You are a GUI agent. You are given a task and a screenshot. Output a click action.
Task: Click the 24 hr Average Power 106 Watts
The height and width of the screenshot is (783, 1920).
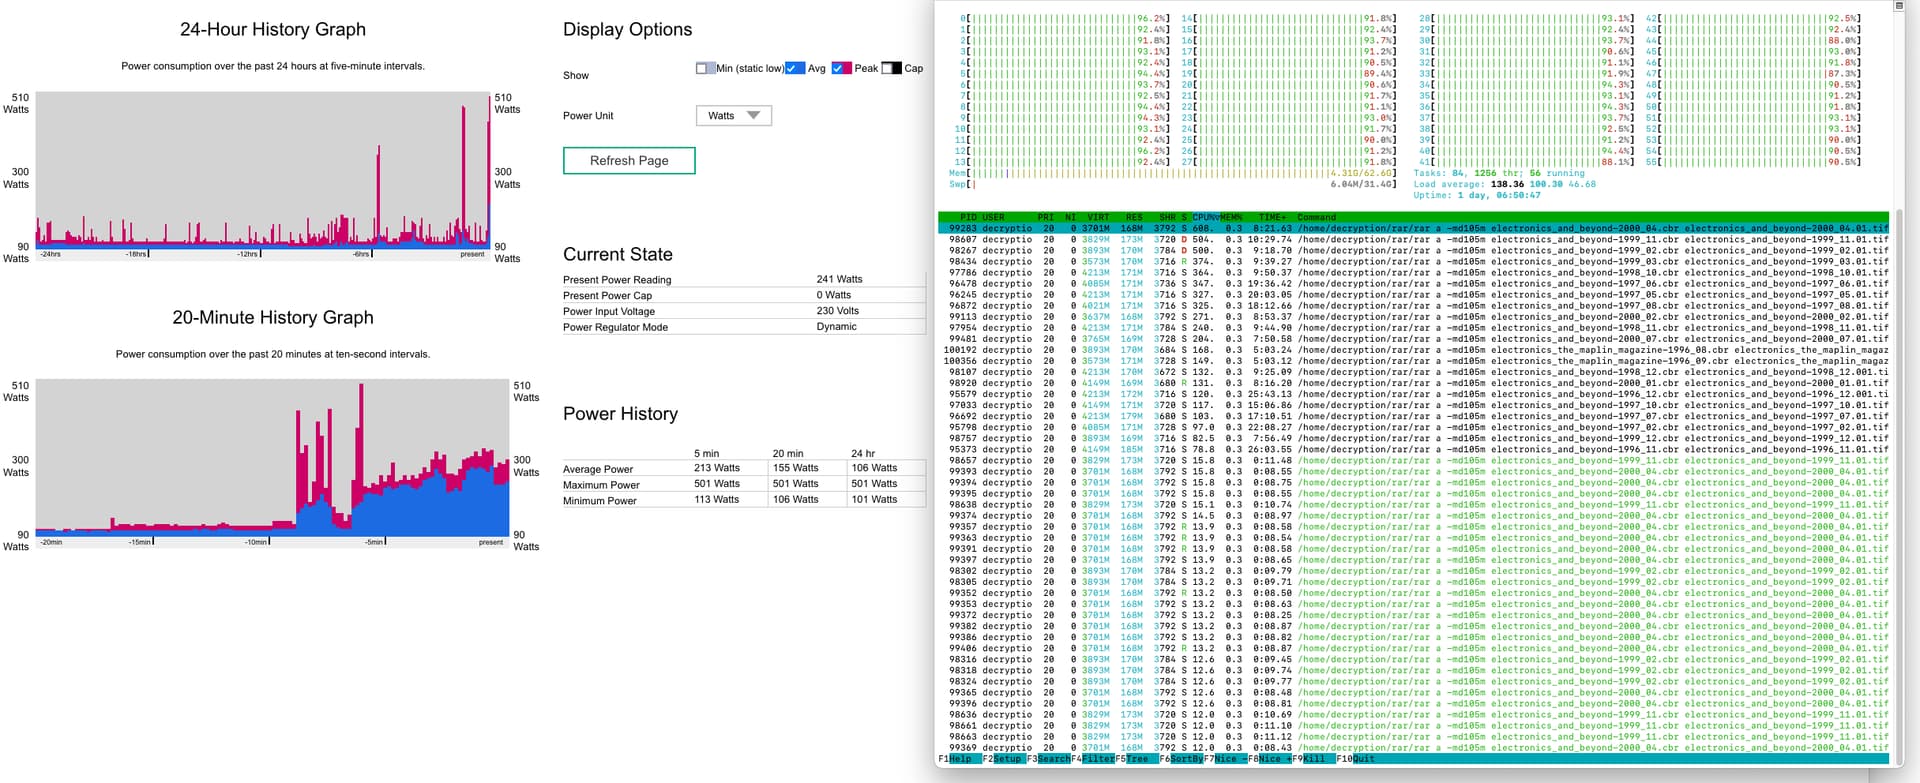[x=874, y=468]
